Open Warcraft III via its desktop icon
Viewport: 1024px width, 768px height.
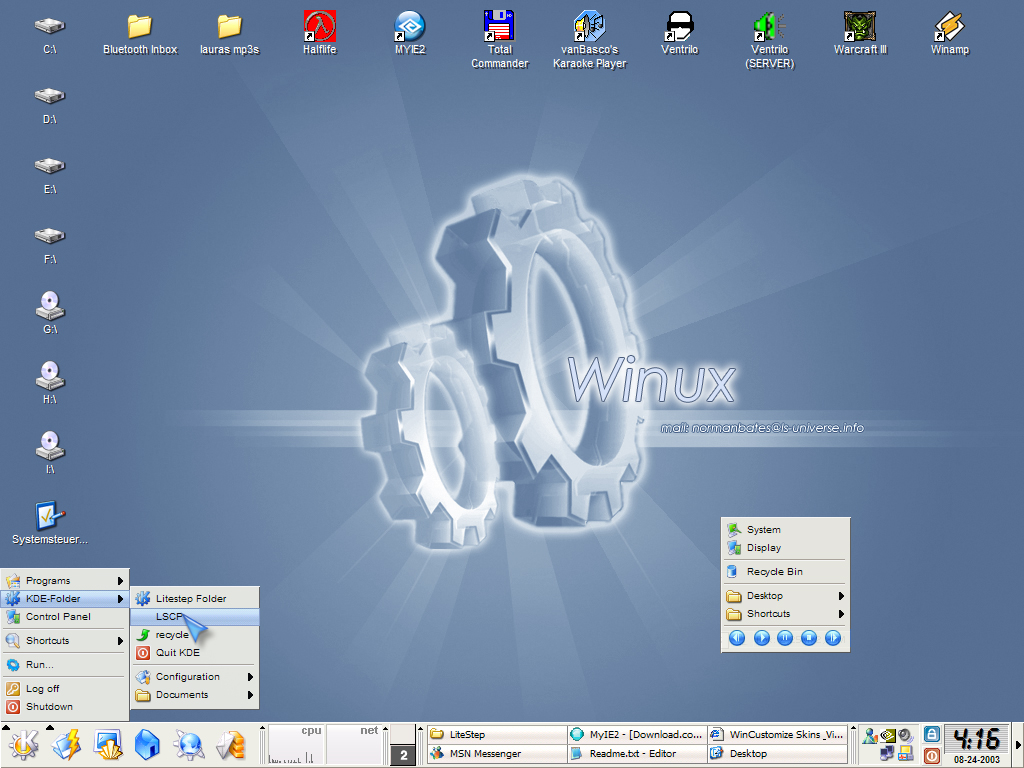pos(859,26)
